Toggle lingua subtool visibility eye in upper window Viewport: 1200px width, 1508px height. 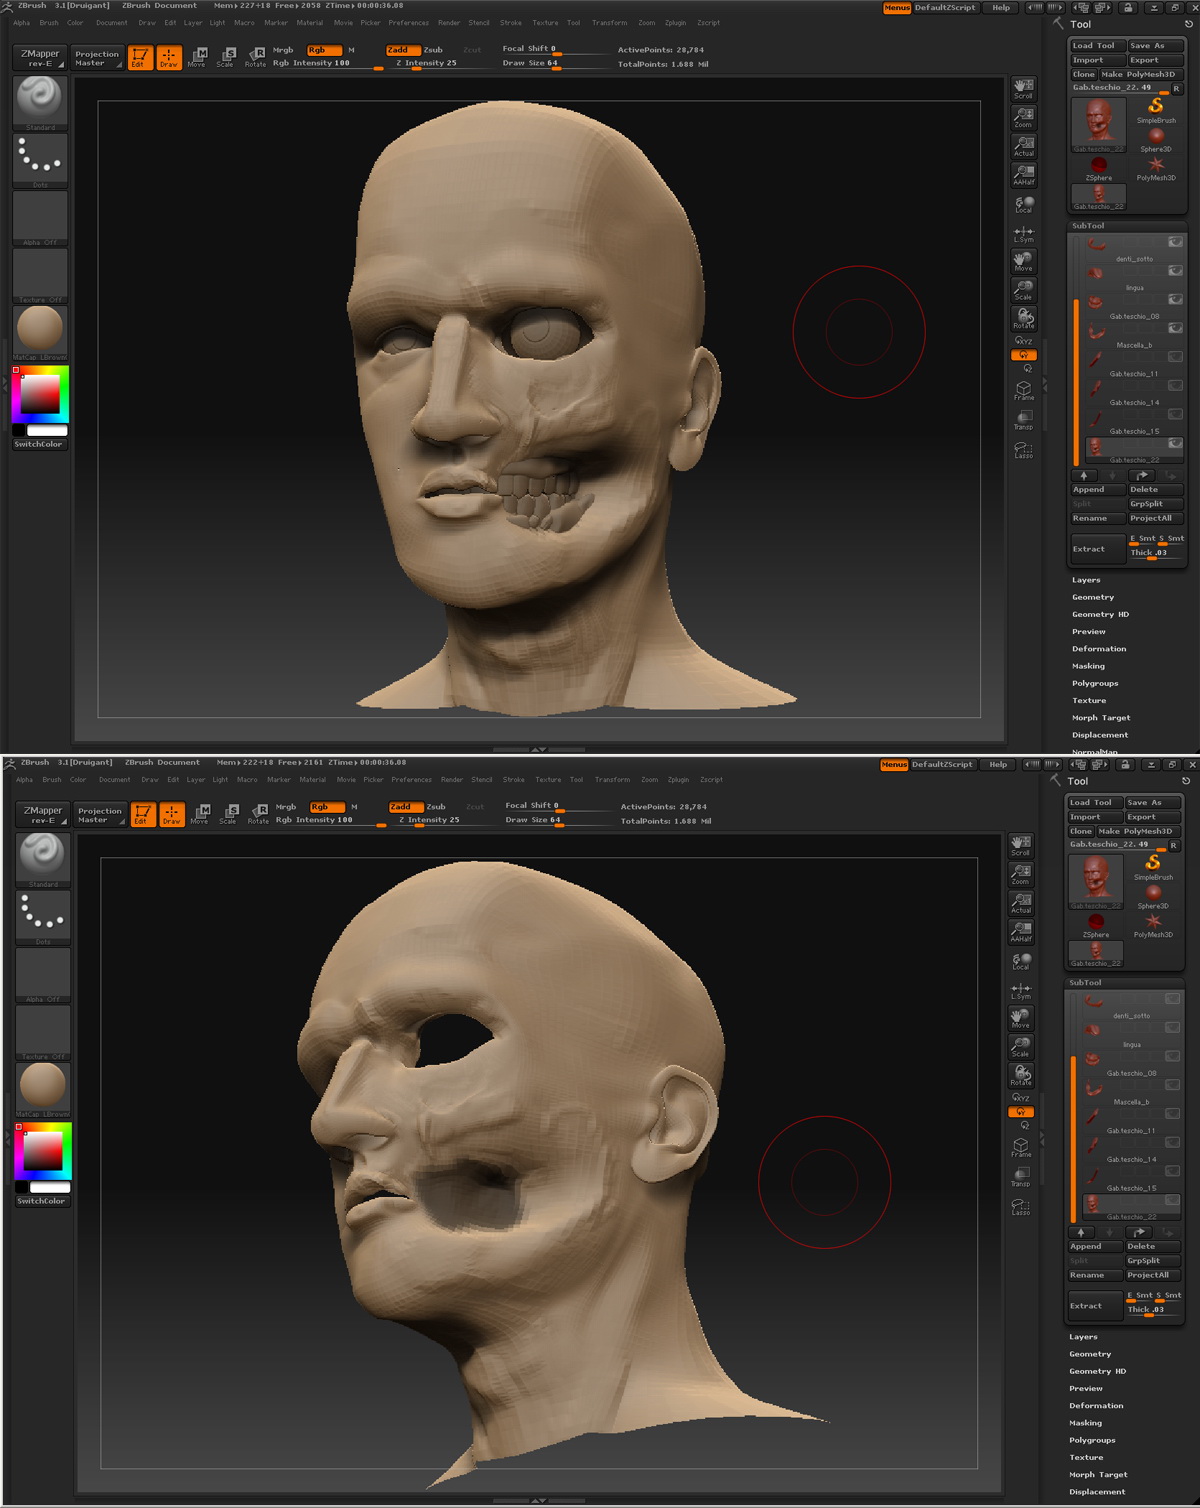point(1175,271)
